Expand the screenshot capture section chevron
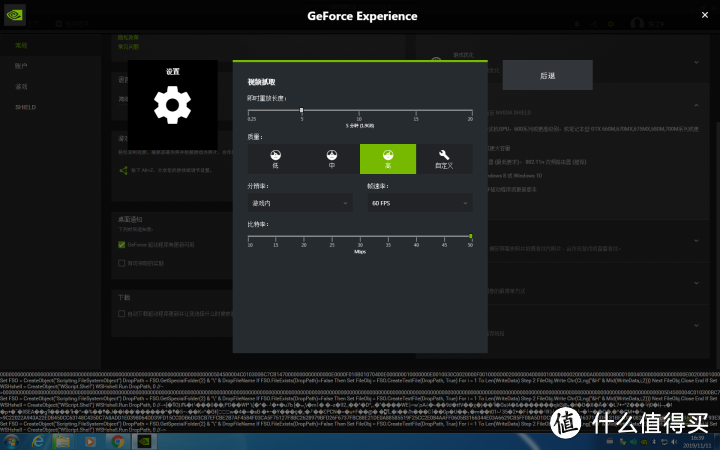The width and height of the screenshot is (720, 450). [x=697, y=241]
